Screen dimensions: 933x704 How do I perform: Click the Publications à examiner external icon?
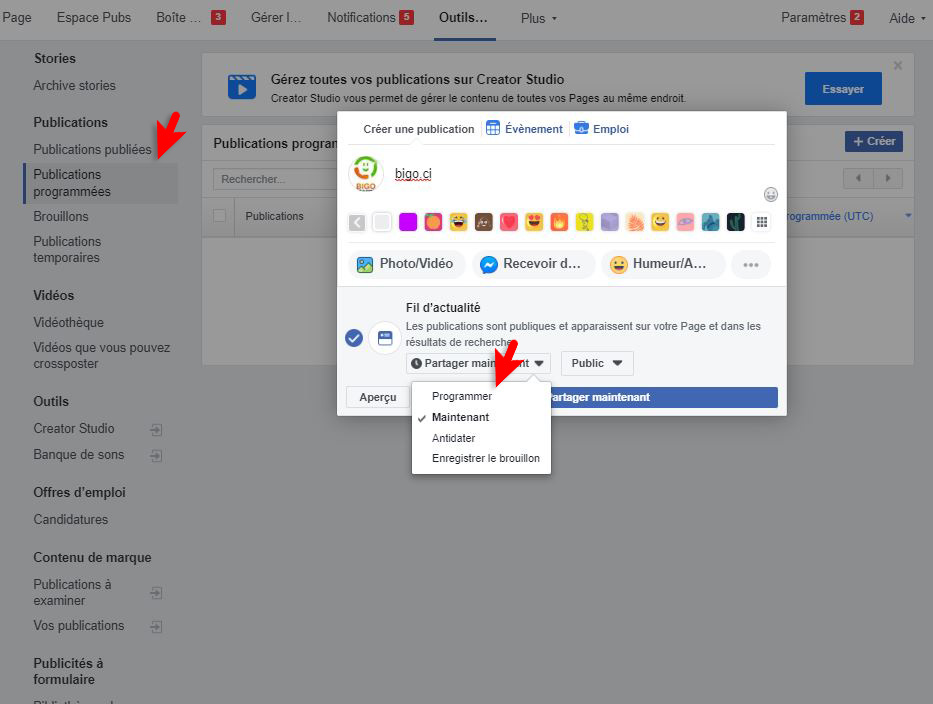click(x=156, y=593)
